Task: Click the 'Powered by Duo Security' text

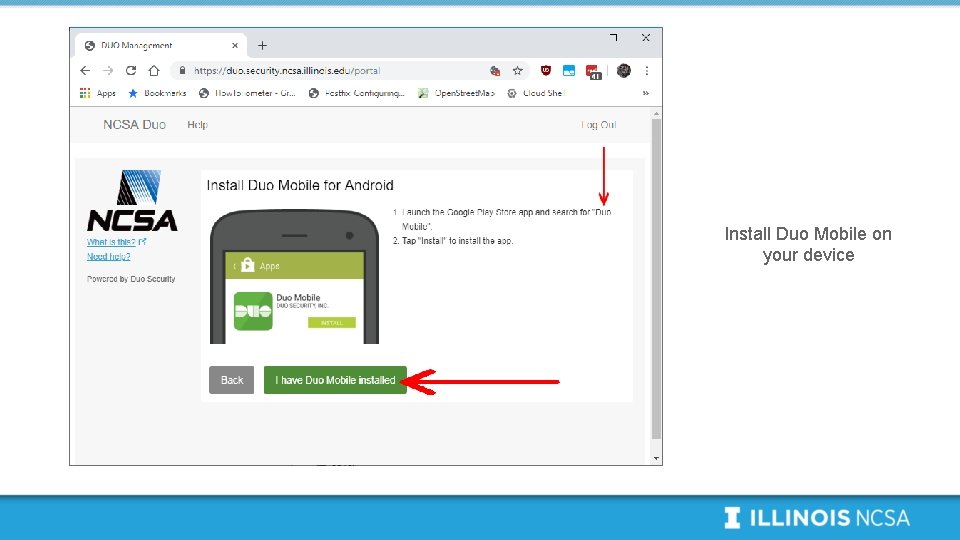Action: tap(131, 279)
